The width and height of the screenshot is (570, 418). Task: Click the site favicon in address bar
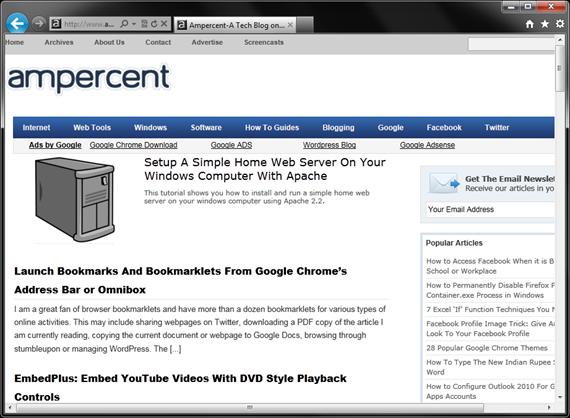[56, 24]
